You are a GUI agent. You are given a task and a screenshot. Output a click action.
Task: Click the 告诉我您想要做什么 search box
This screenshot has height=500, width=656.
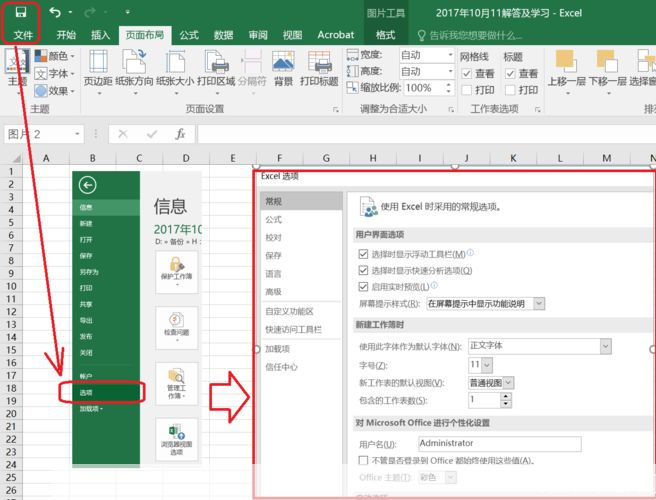[470, 35]
